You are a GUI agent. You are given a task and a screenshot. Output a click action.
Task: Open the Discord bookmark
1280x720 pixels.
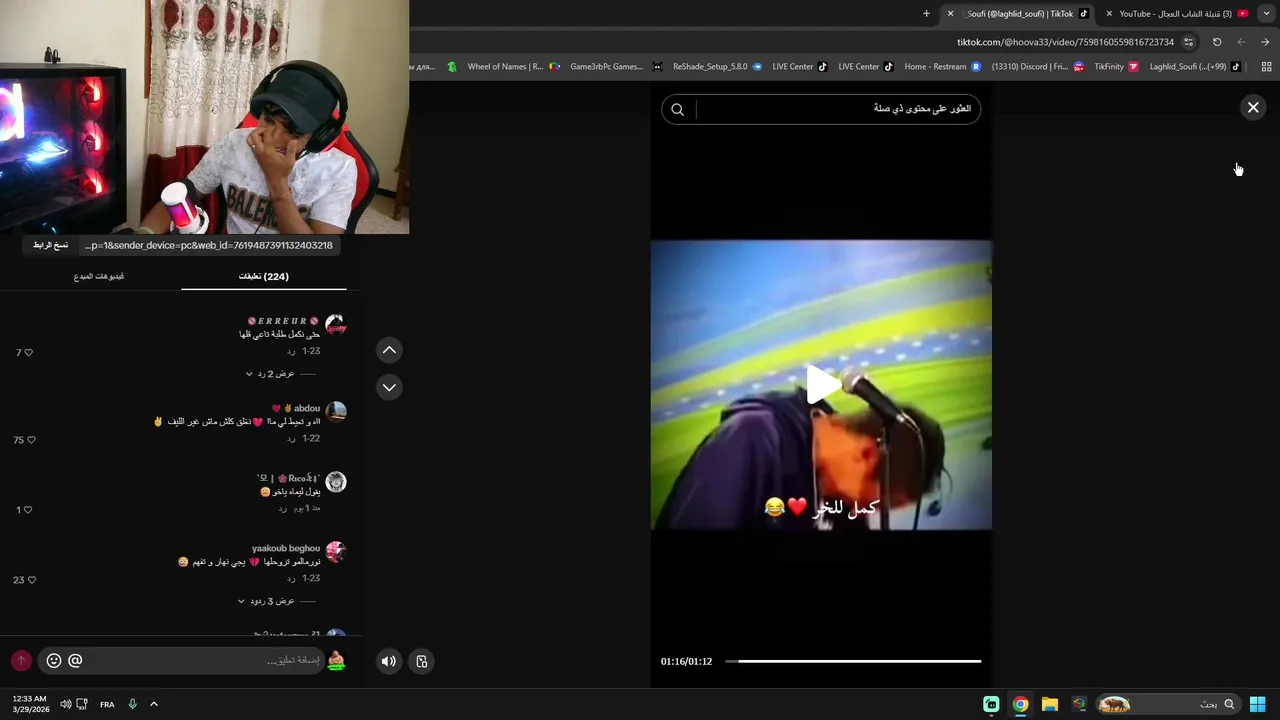click(1037, 67)
